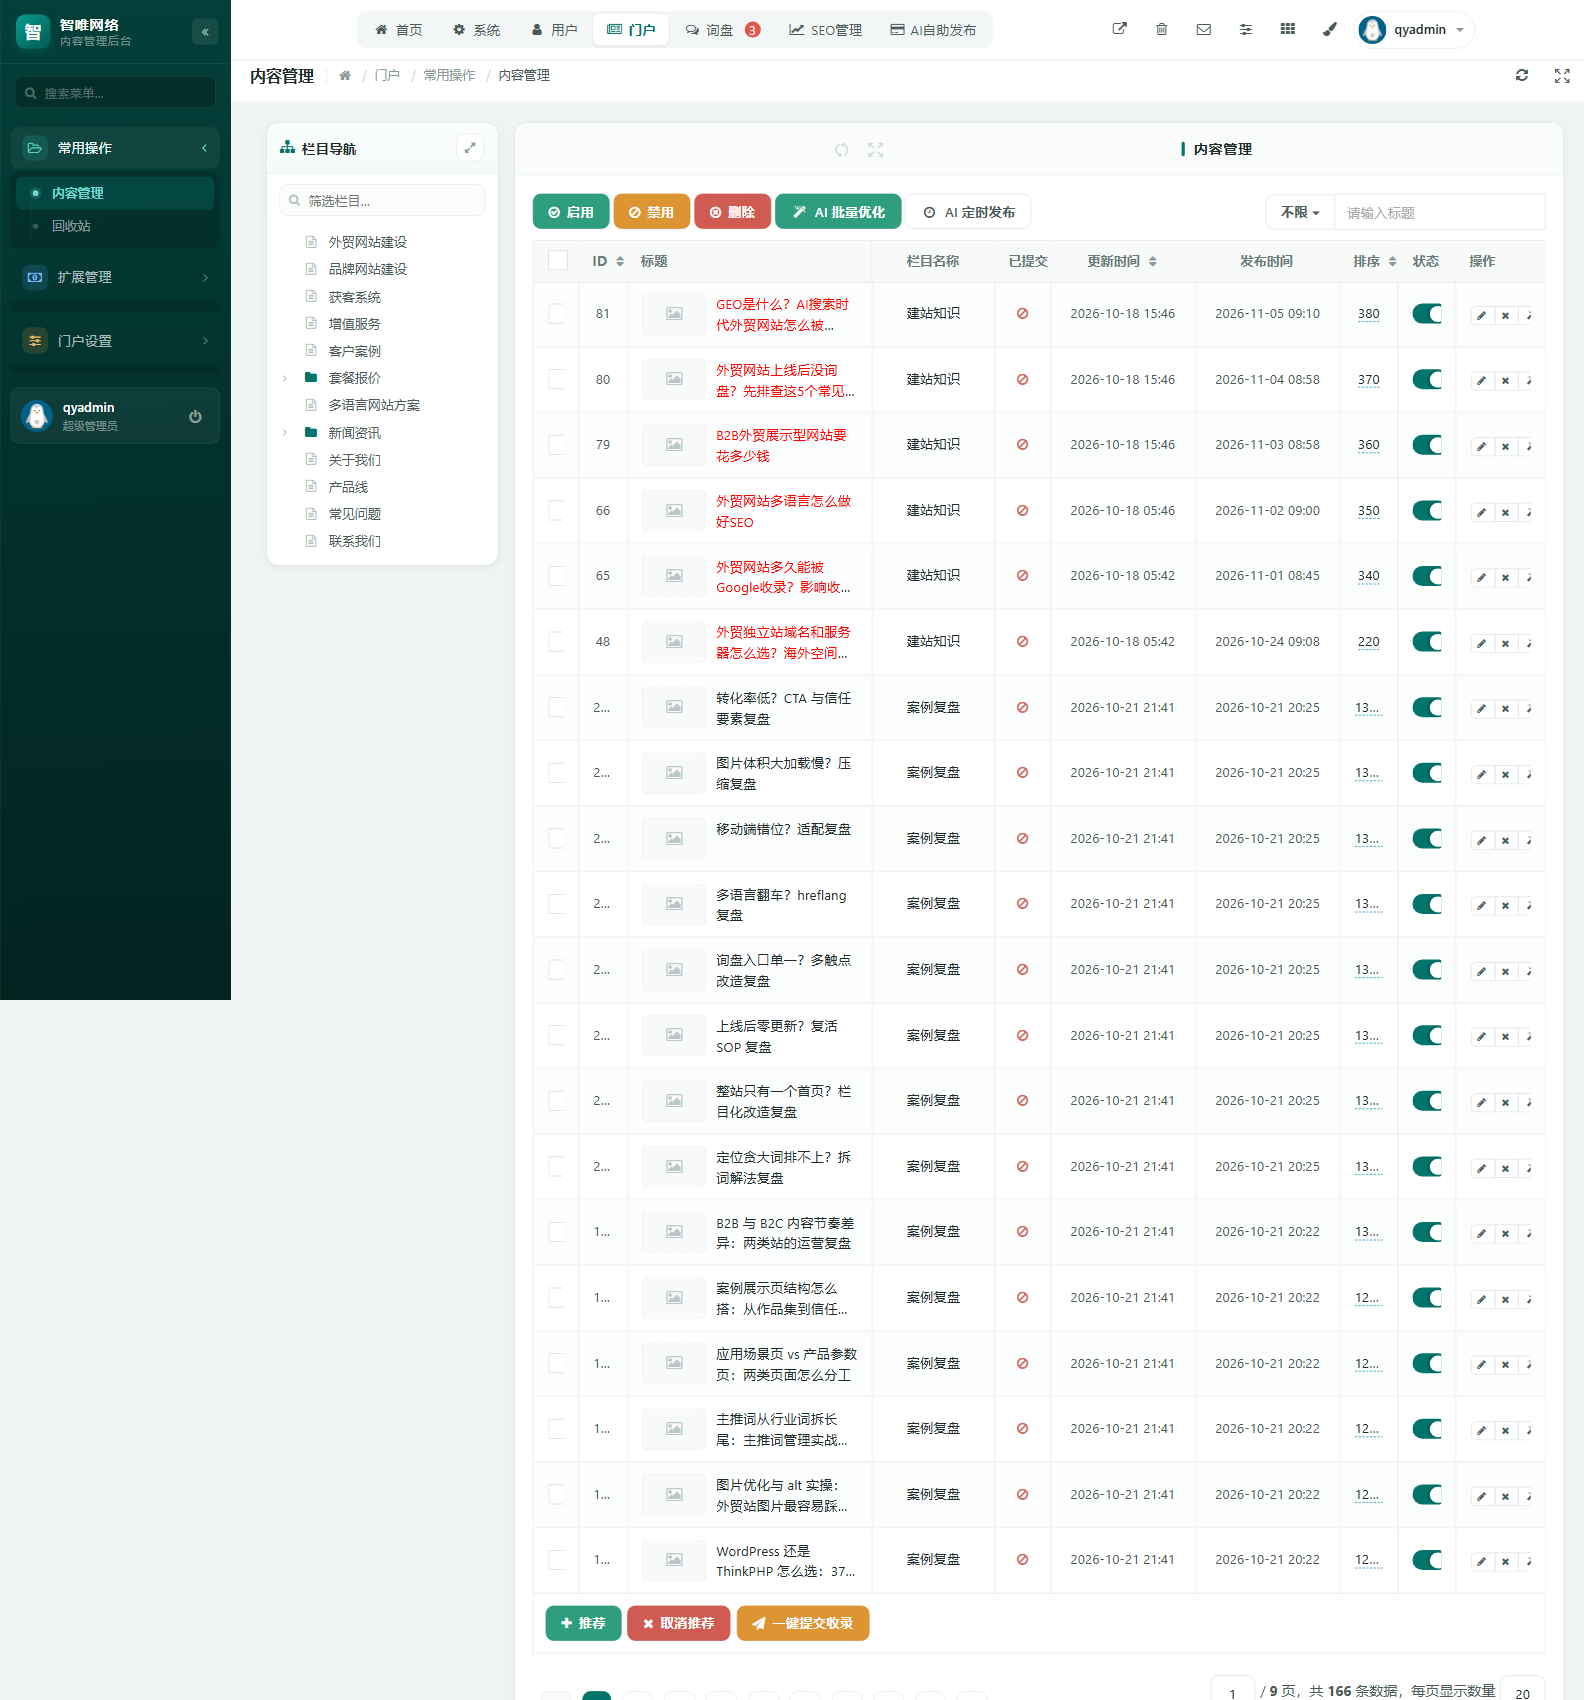Viewport: 1584px width, 1700px height.
Task: Expand the 栏目导航 panel with its arrow icon
Action: [x=470, y=148]
